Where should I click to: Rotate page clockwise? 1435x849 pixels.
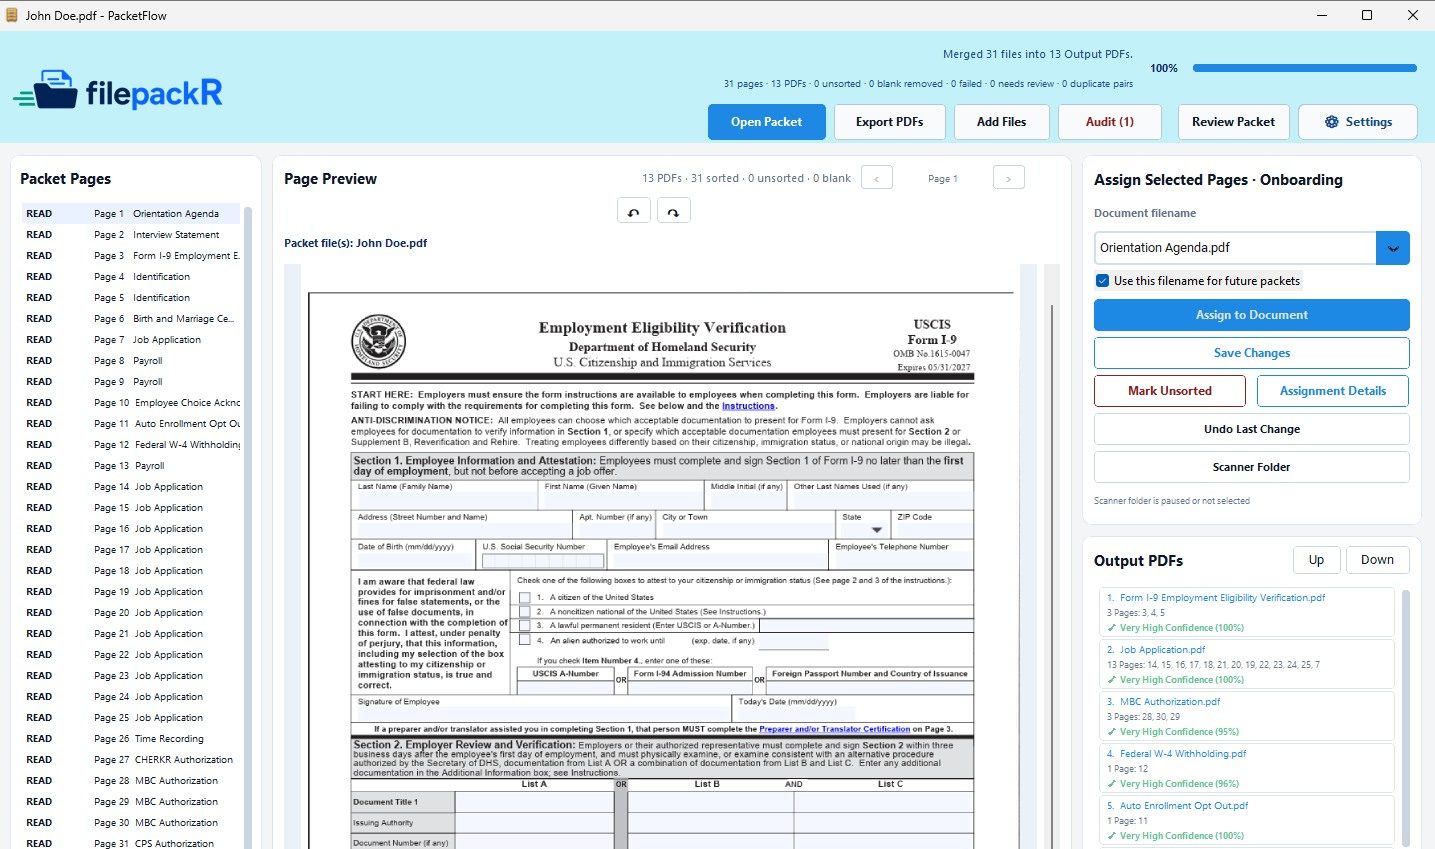pyautogui.click(x=674, y=211)
